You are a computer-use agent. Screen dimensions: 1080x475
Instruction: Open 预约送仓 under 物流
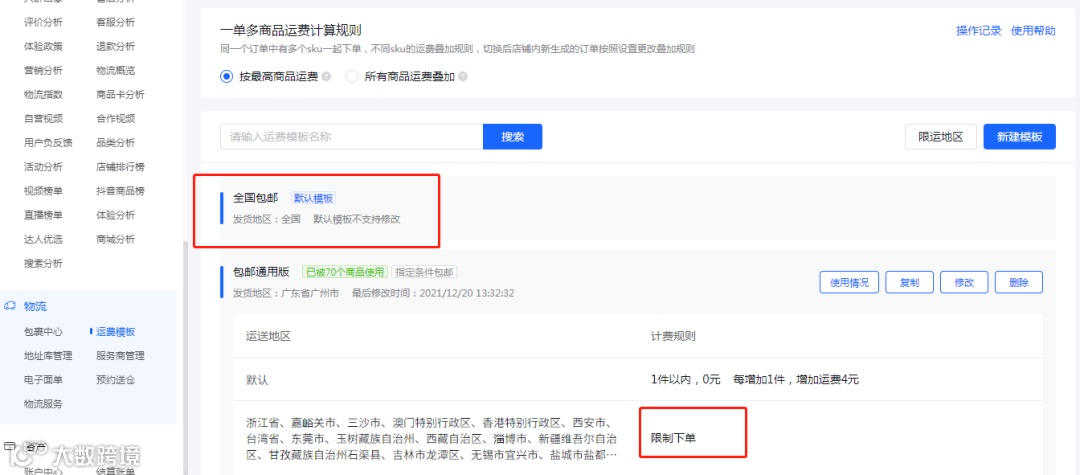116,380
